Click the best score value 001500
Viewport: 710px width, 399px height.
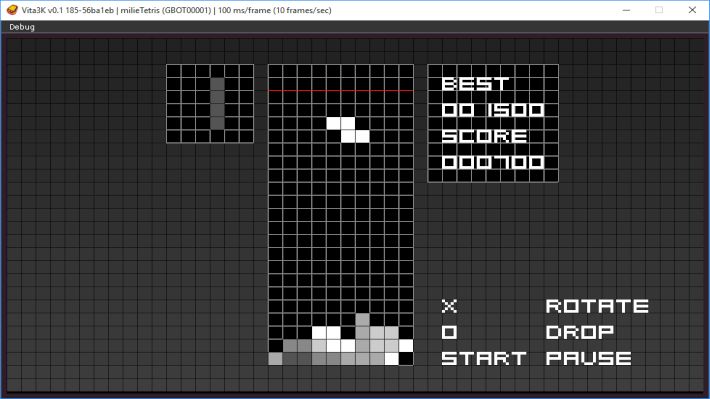(493, 110)
